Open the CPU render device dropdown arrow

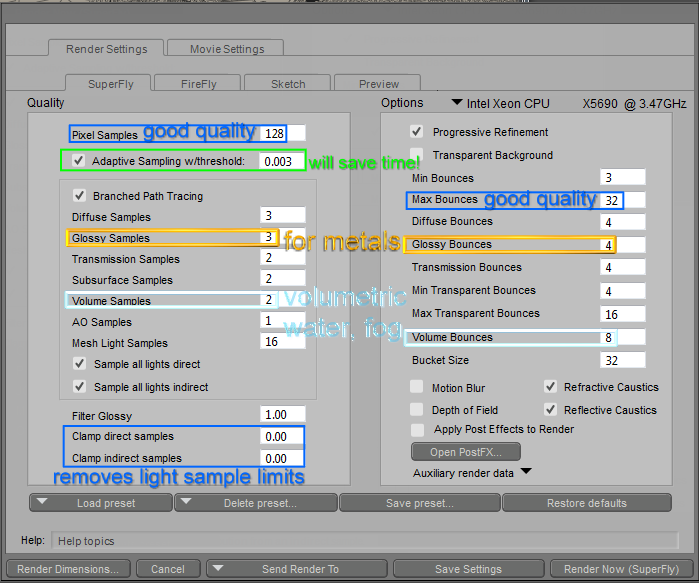click(457, 102)
